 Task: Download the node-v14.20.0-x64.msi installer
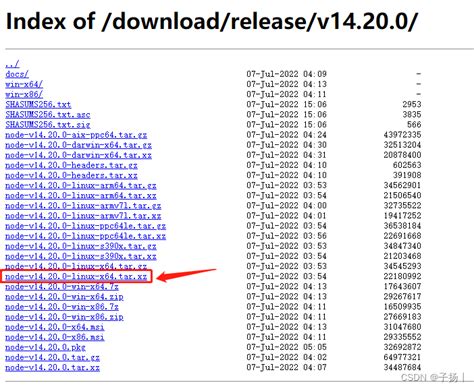click(x=55, y=327)
